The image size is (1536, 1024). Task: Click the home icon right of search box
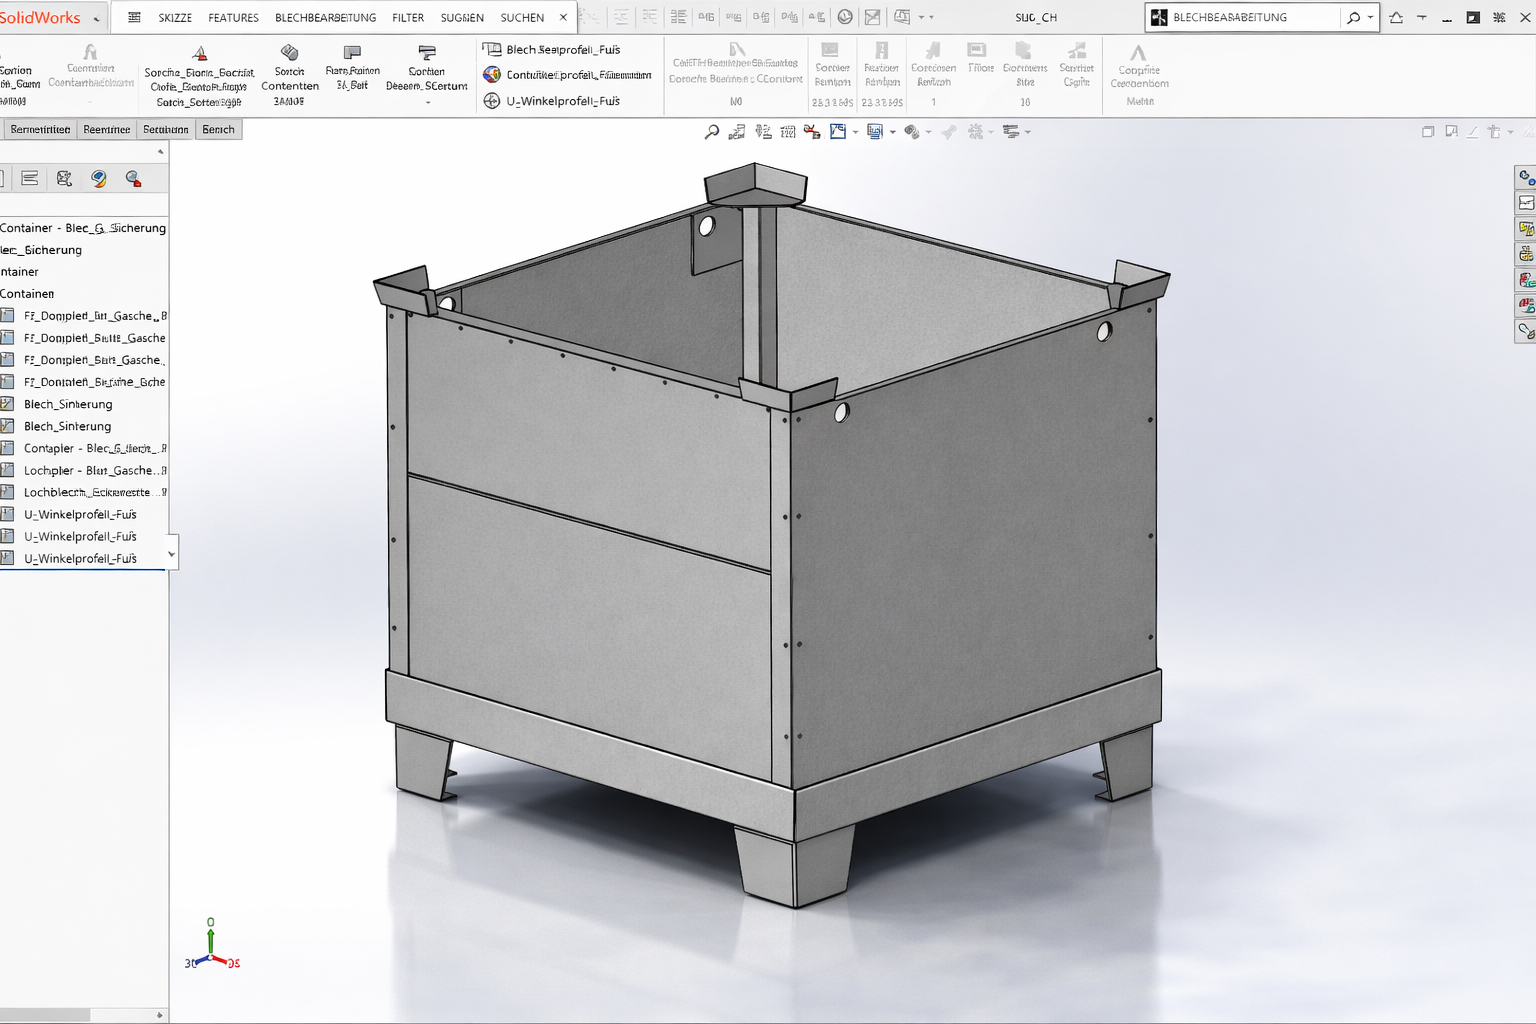coord(1396,17)
